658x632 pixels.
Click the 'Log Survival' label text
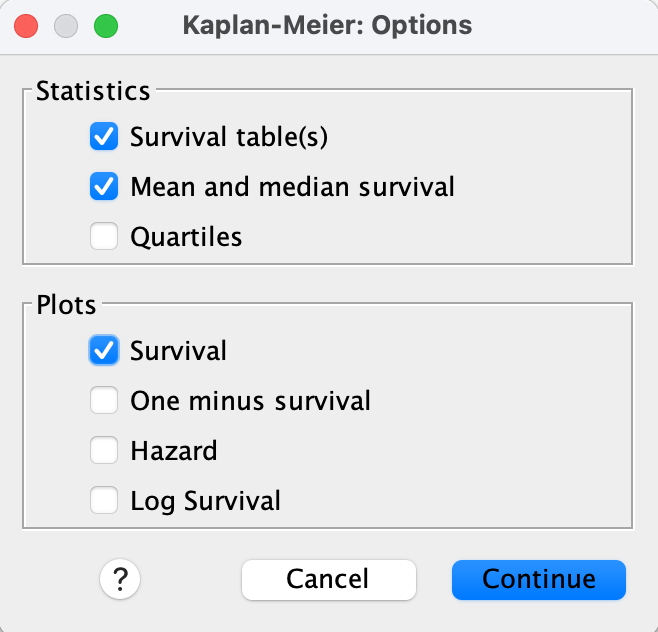[x=205, y=500]
